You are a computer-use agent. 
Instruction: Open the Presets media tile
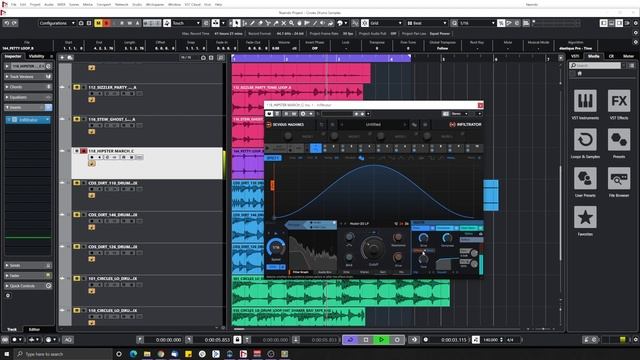coord(619,140)
